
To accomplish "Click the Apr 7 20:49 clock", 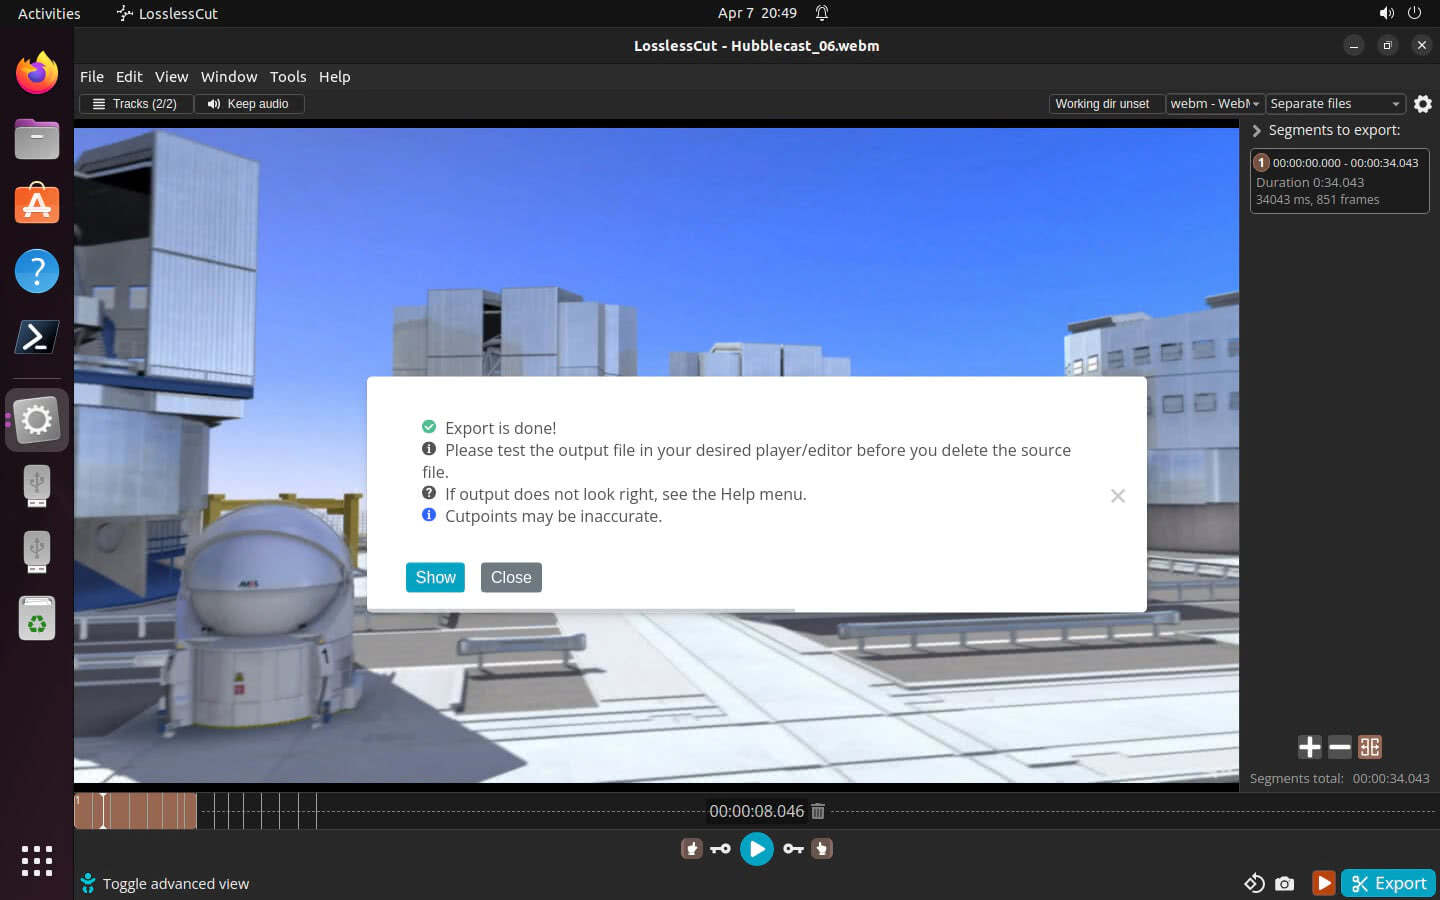I will pyautogui.click(x=757, y=13).
